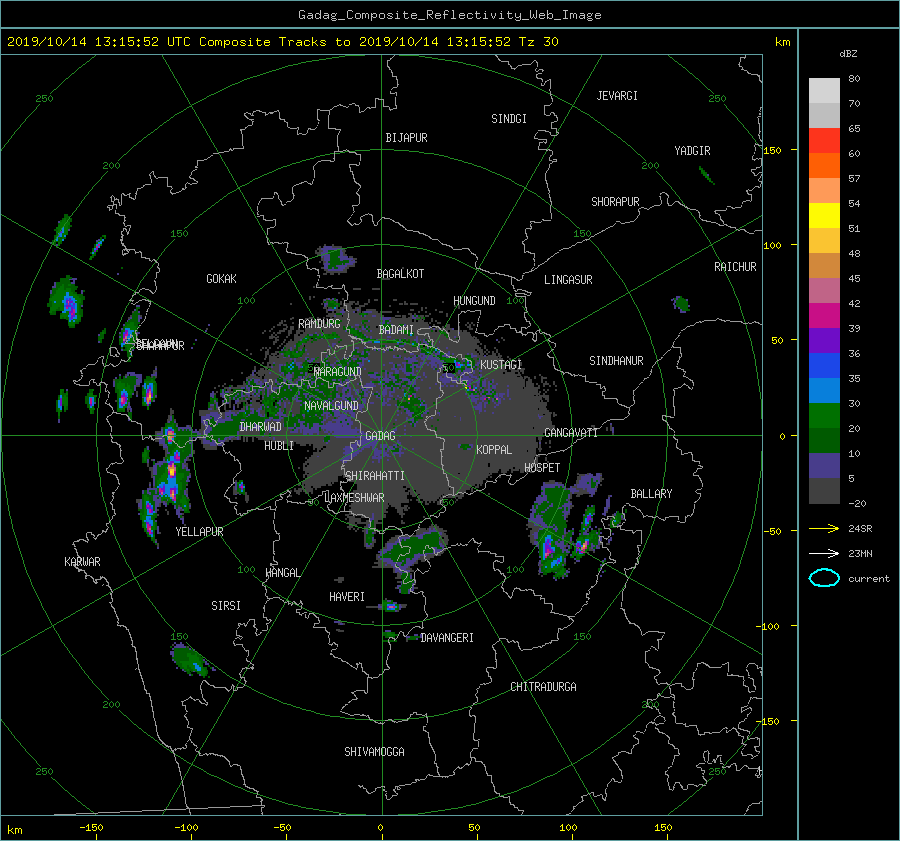Select the HUBLI label on map
This screenshot has height=841, width=900.
[x=279, y=445]
